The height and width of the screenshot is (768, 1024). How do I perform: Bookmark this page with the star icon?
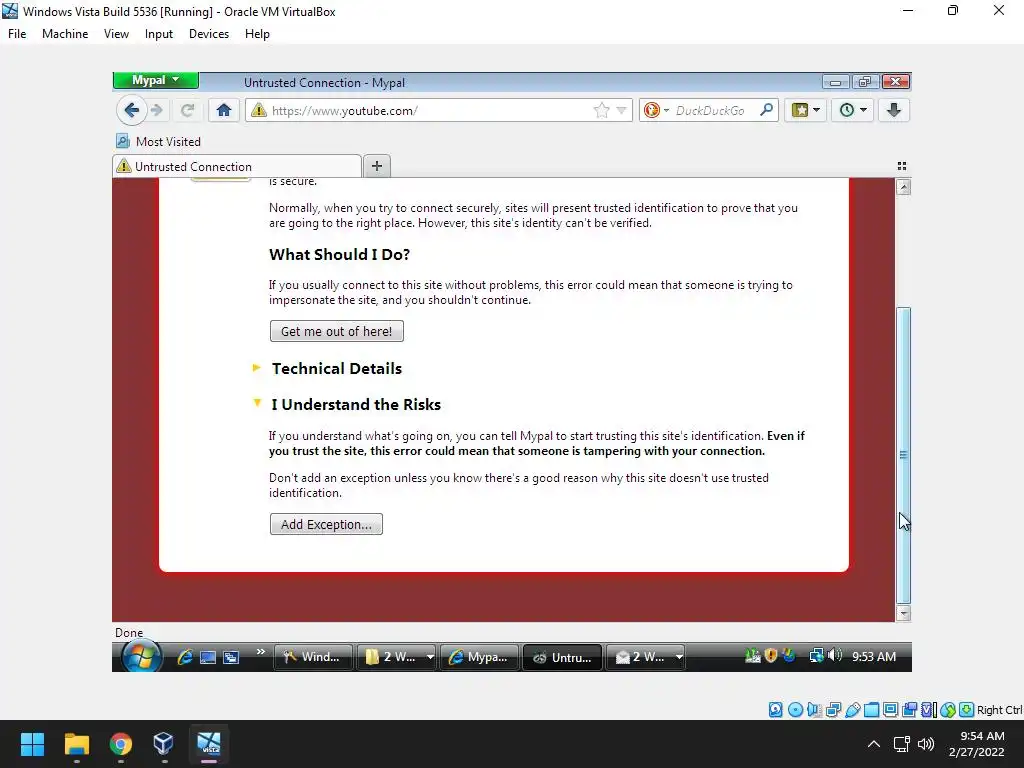click(601, 110)
